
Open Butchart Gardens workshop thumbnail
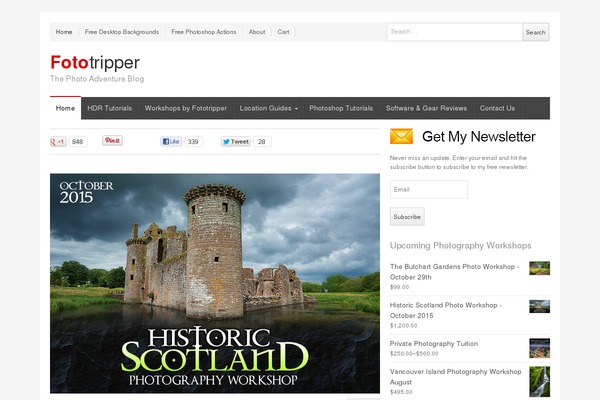(540, 268)
